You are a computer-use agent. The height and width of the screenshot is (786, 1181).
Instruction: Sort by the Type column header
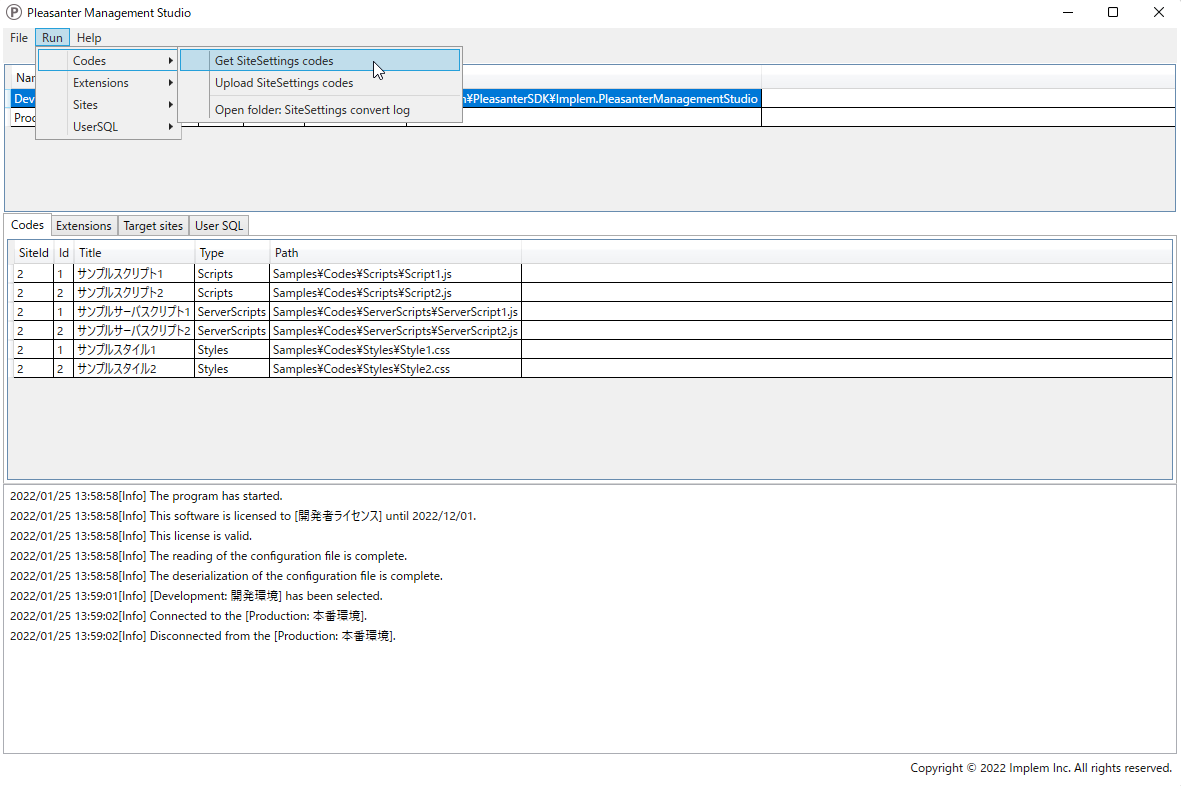click(232, 253)
